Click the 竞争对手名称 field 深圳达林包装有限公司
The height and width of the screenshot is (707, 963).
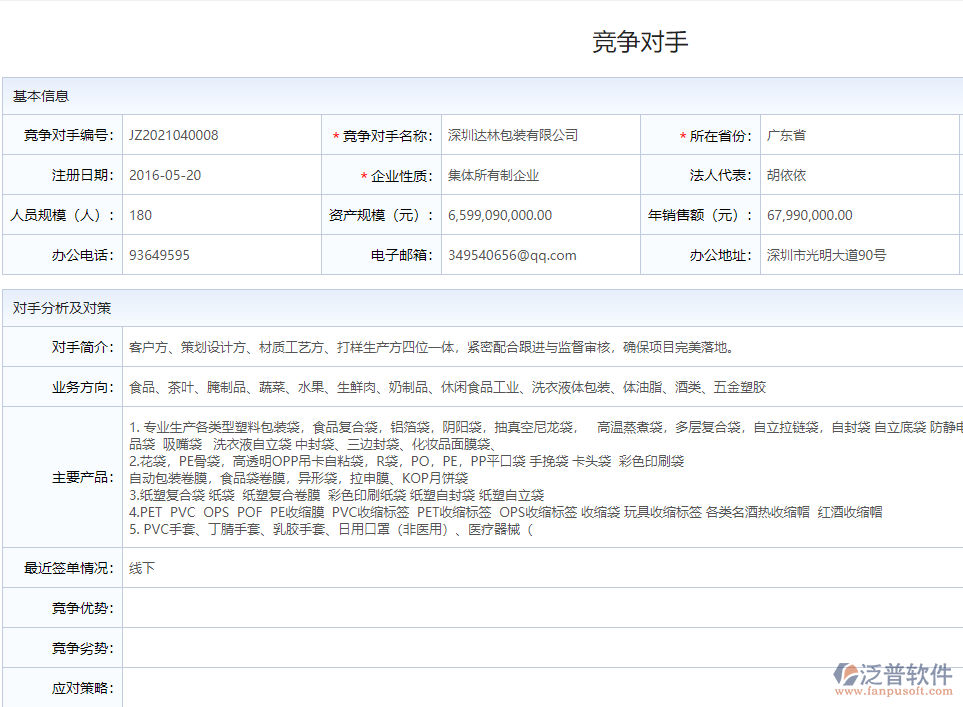(540, 135)
